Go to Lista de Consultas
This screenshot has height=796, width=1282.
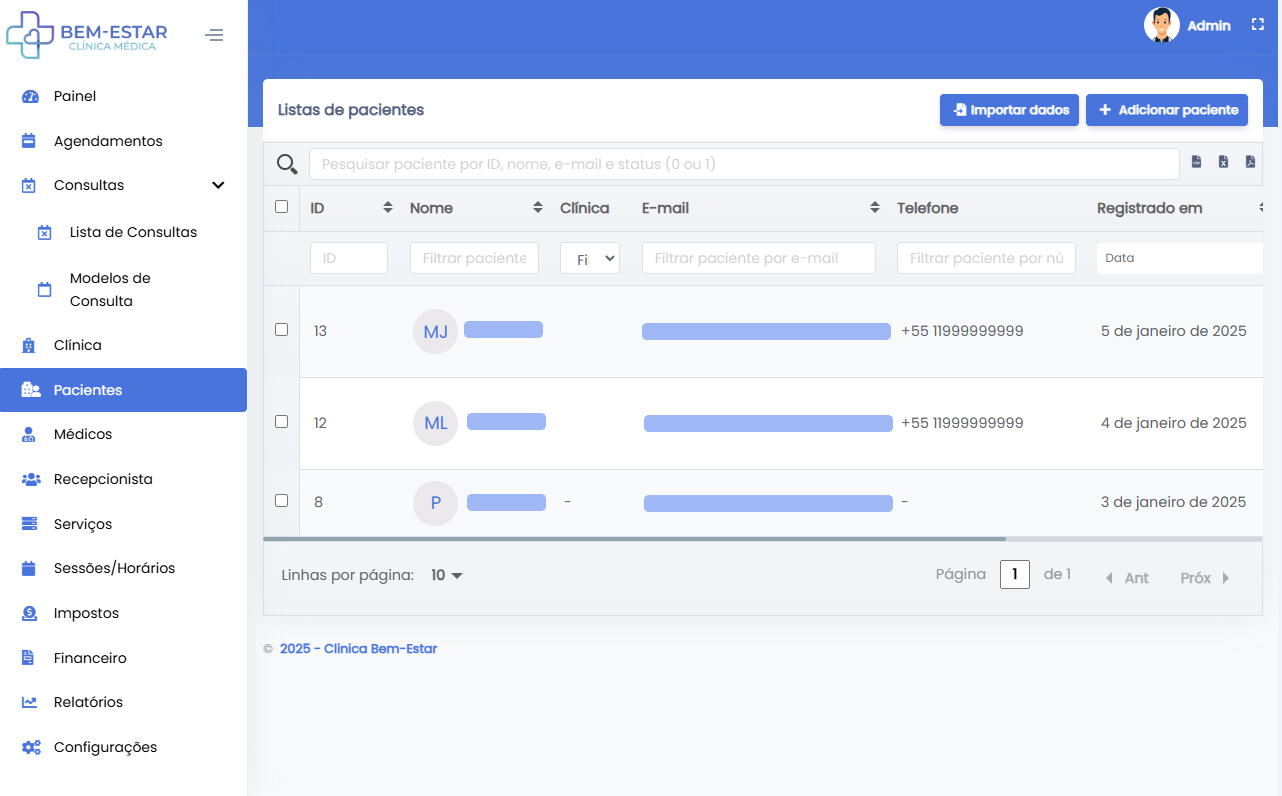click(x=133, y=232)
